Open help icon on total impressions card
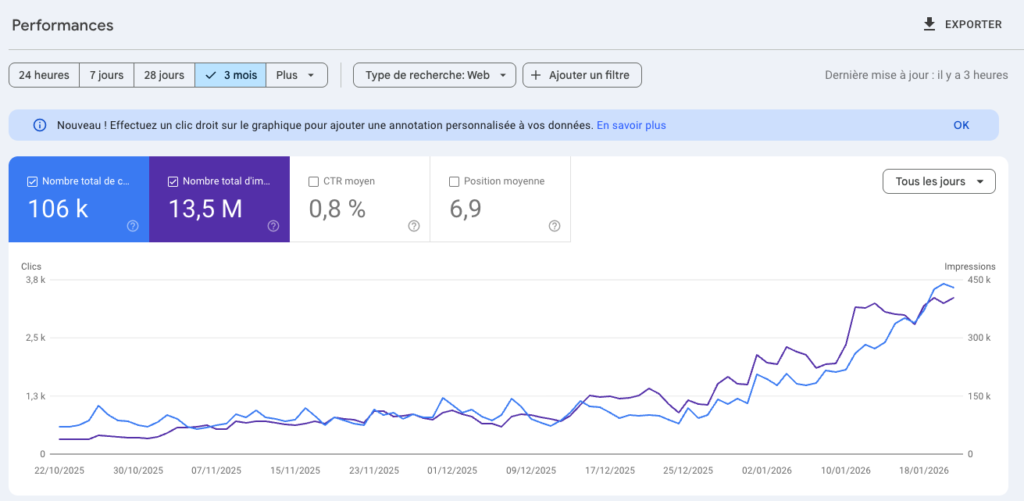 click(273, 226)
